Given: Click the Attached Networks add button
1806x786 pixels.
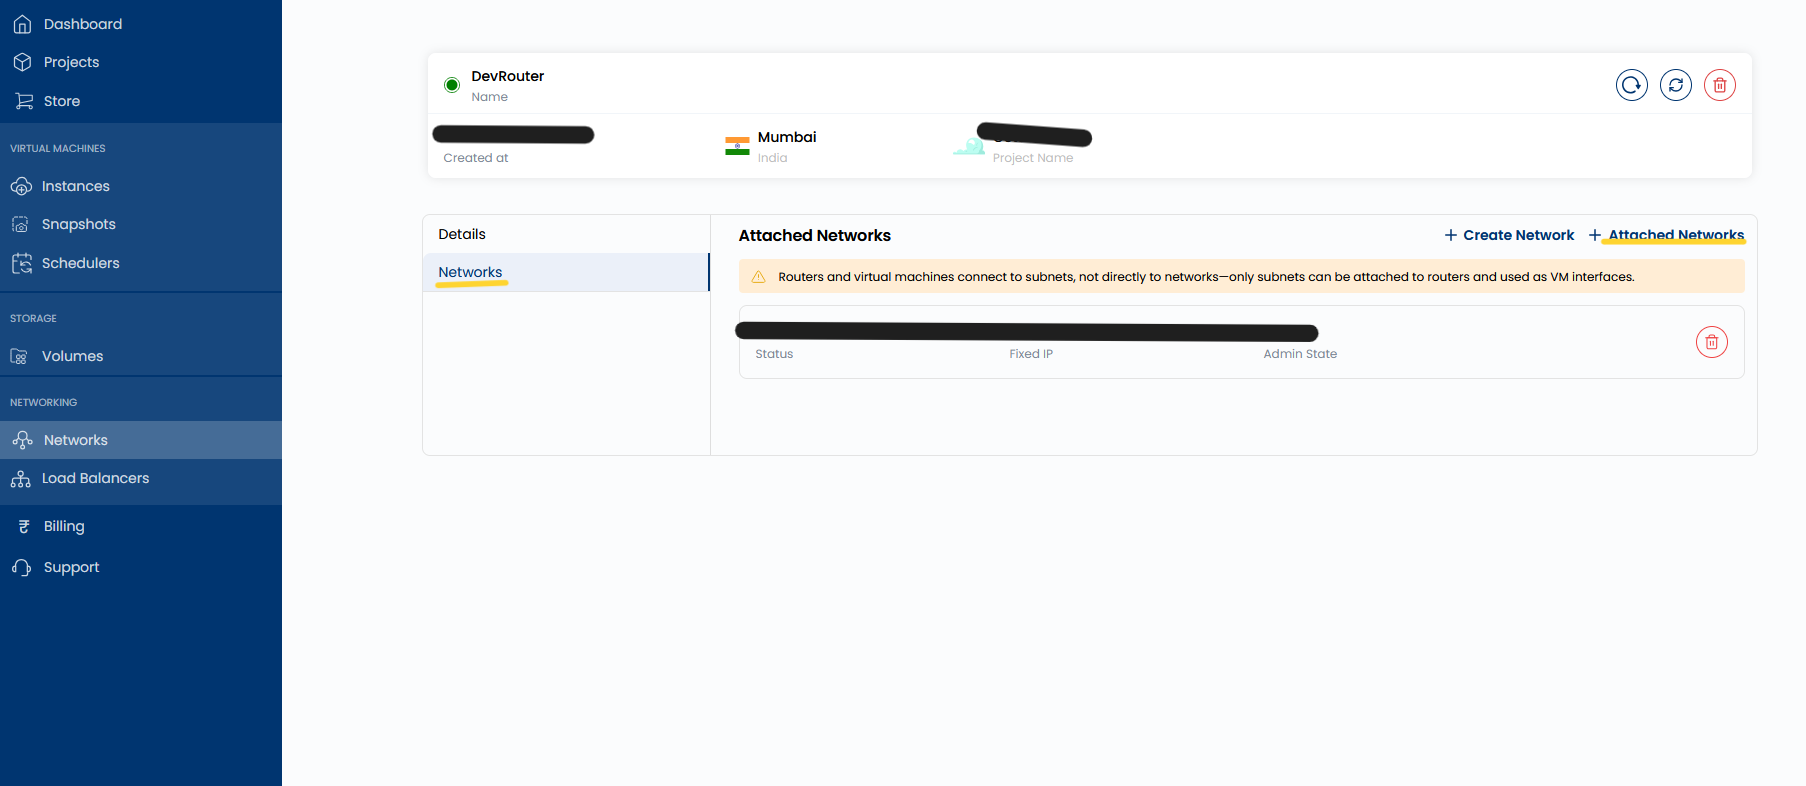Looking at the screenshot, I should coord(1666,235).
